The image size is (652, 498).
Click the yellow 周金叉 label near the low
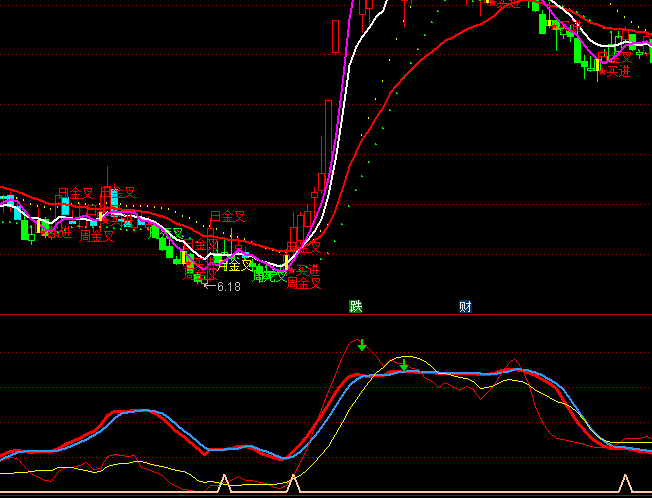pyautogui.click(x=236, y=265)
